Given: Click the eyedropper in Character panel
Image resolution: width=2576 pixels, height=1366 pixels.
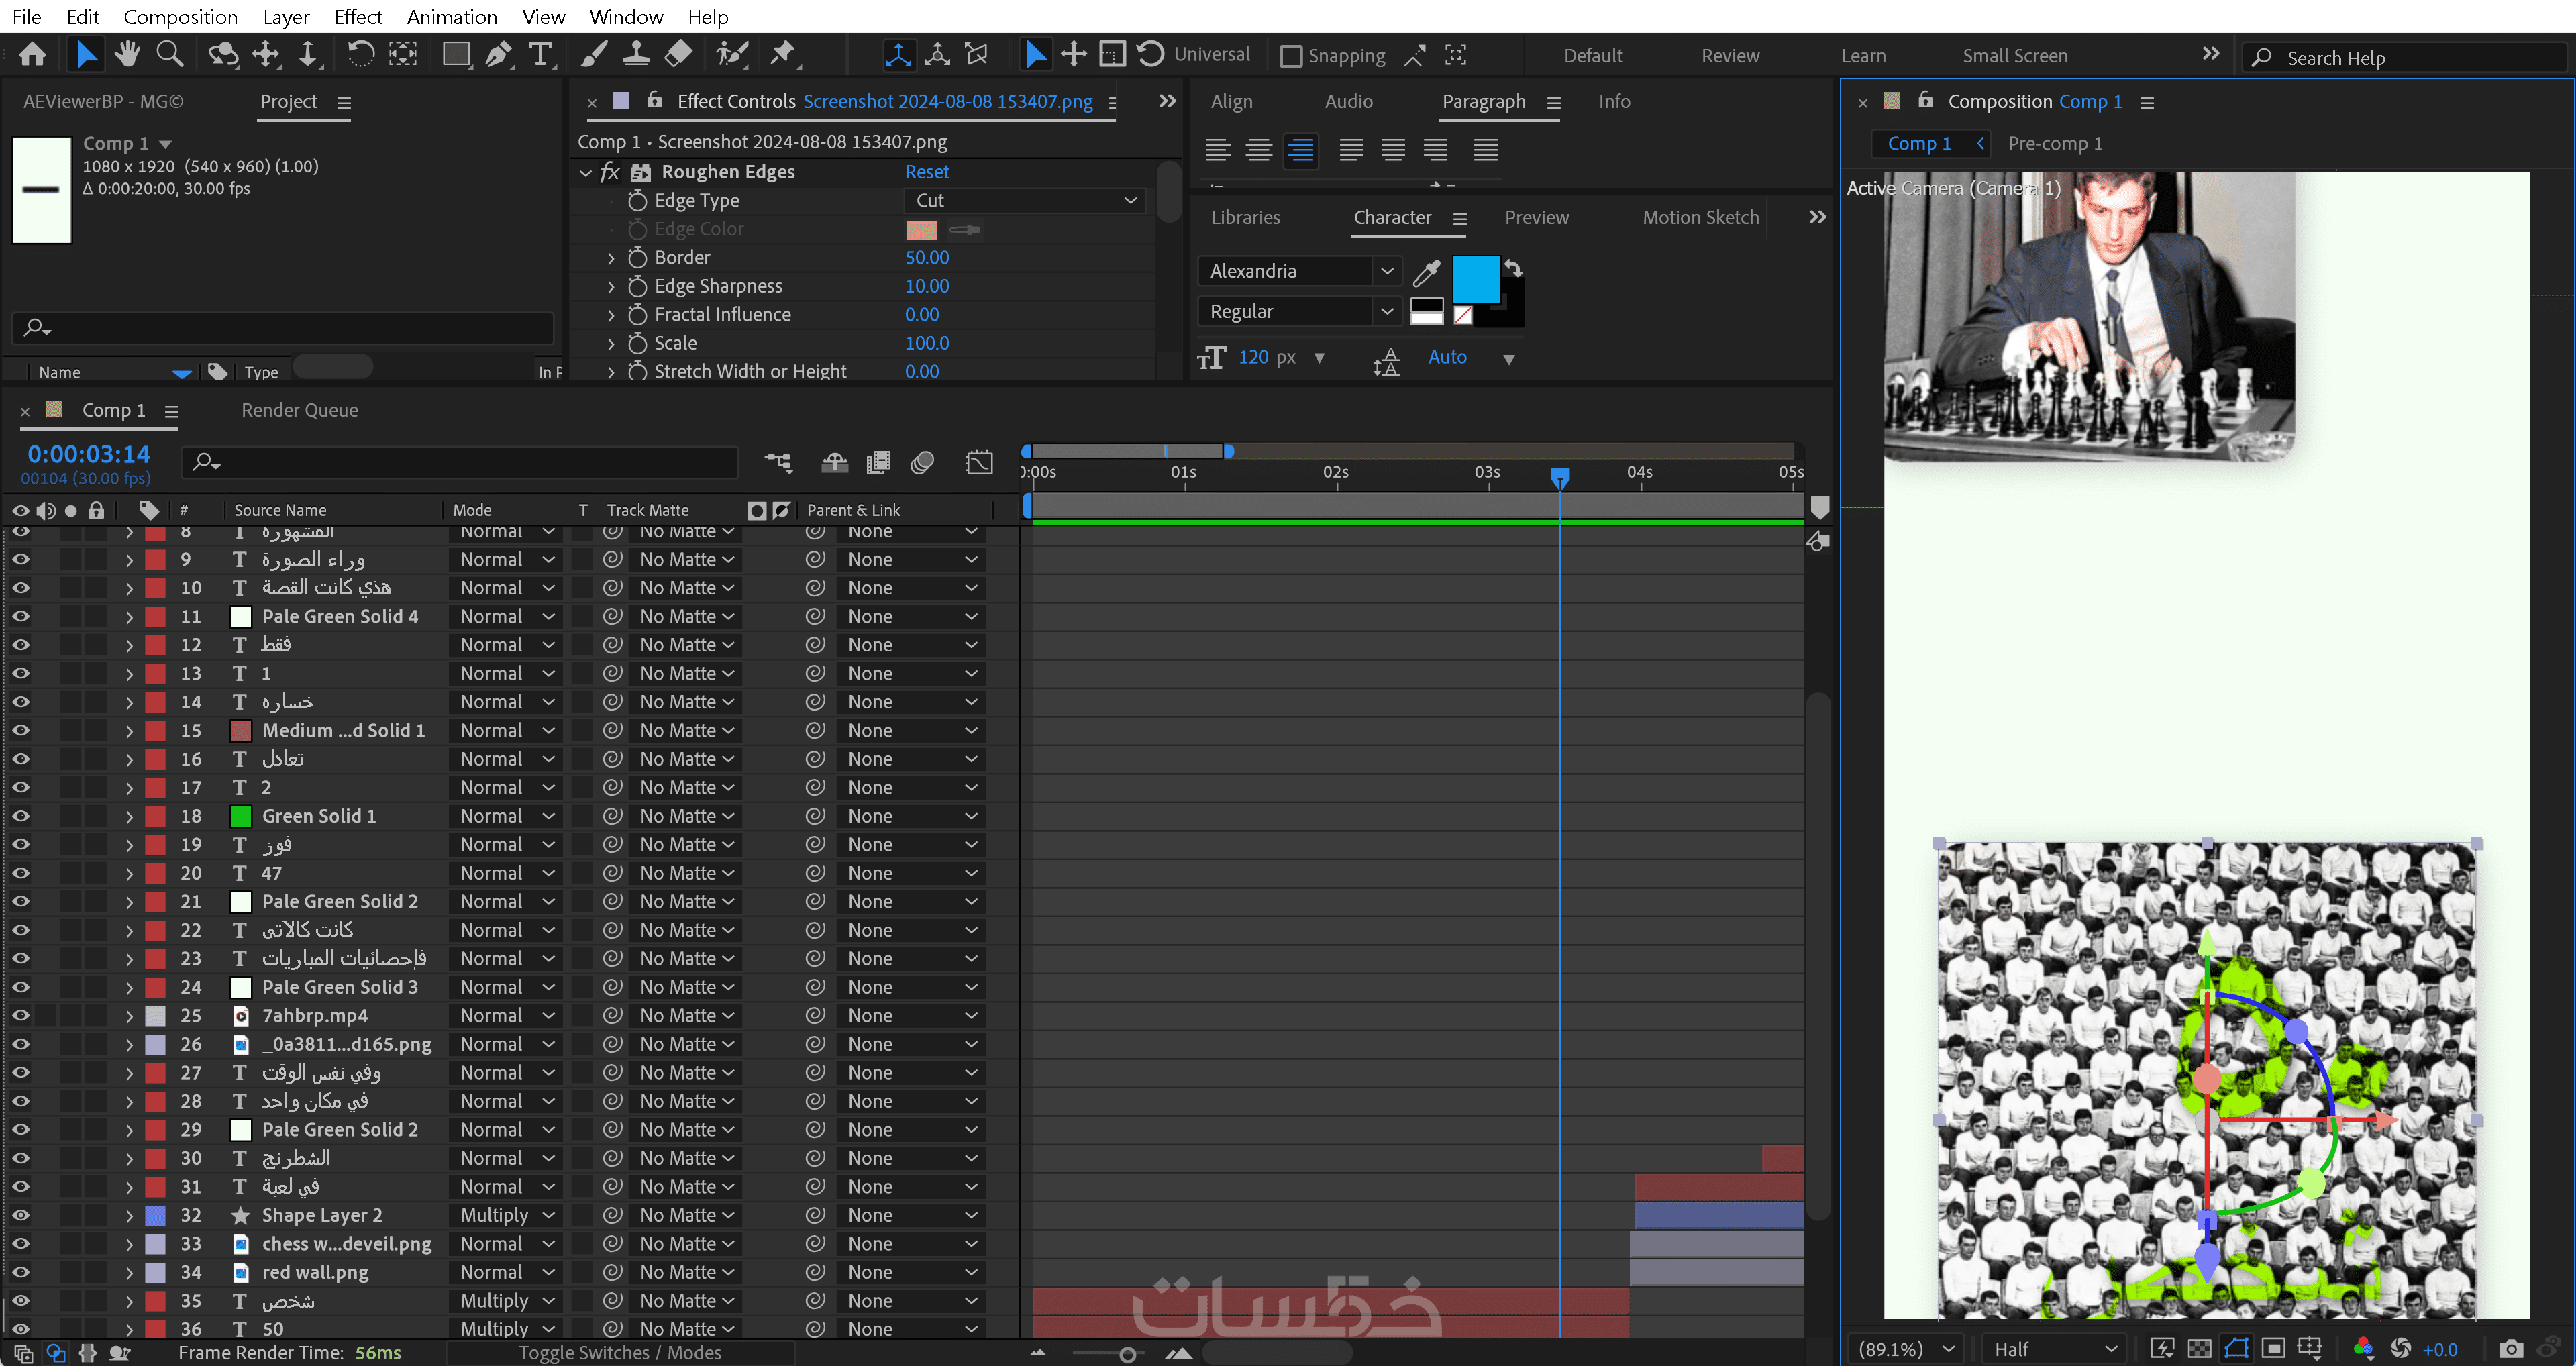Looking at the screenshot, I should pos(1426,272).
